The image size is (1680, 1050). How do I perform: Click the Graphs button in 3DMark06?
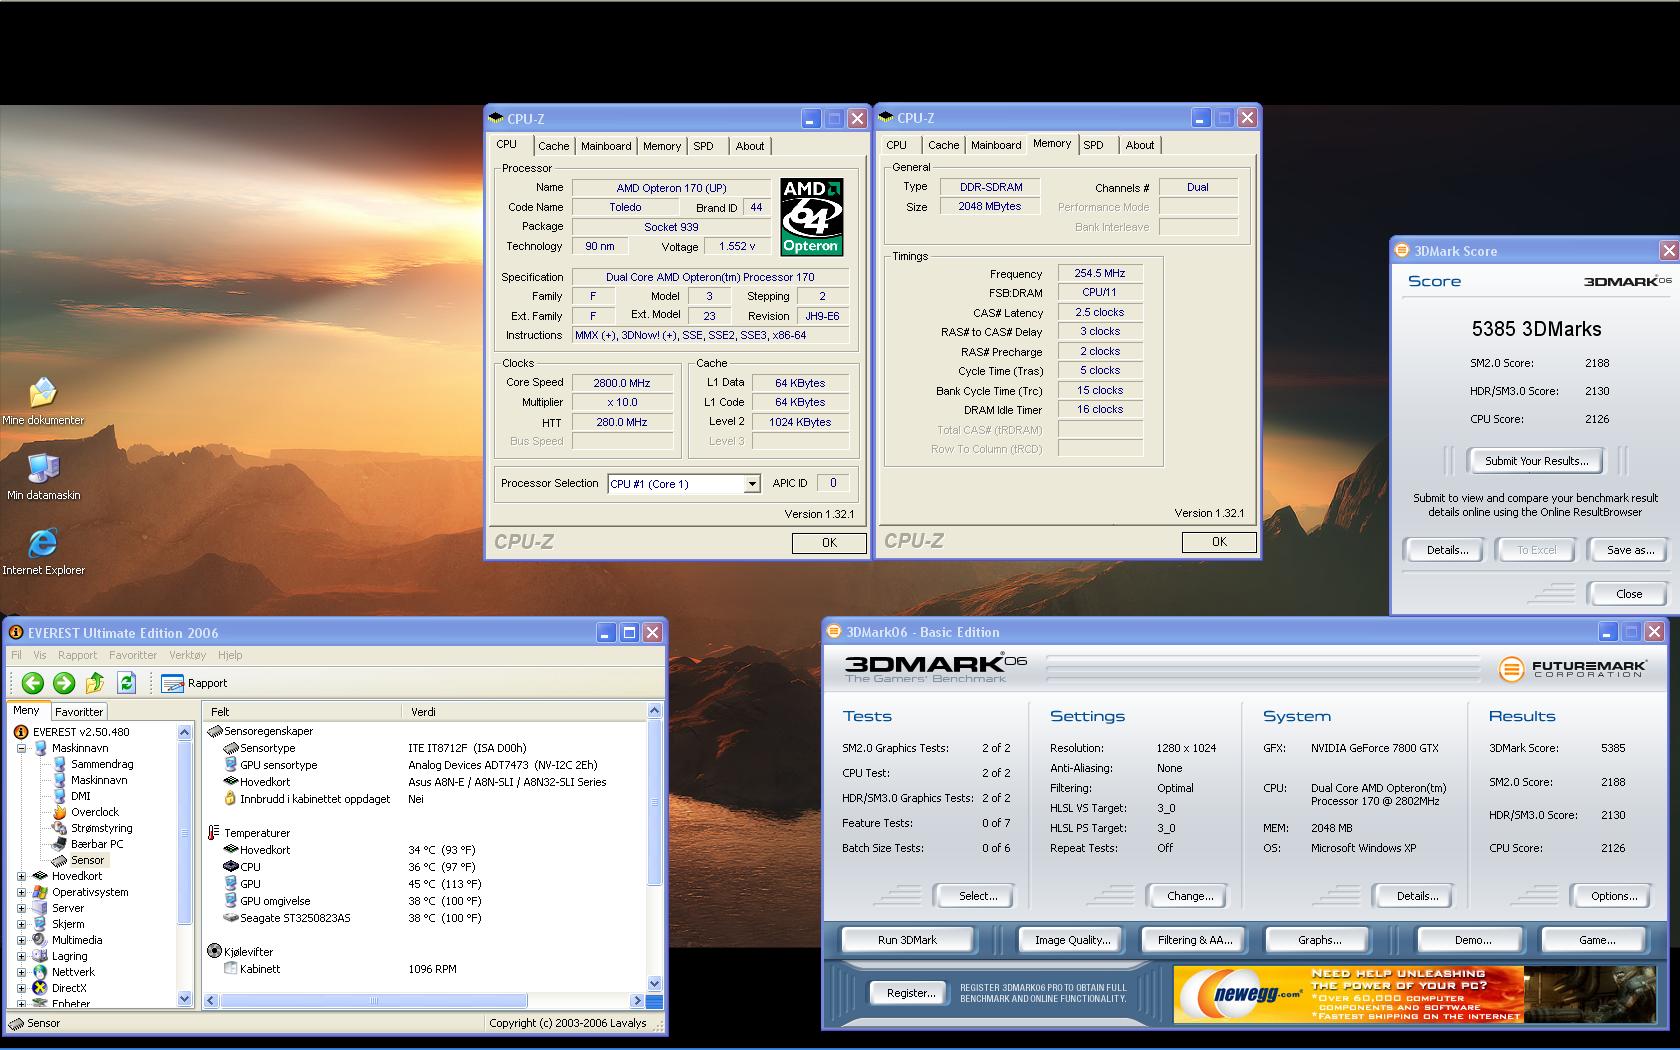(1319, 940)
